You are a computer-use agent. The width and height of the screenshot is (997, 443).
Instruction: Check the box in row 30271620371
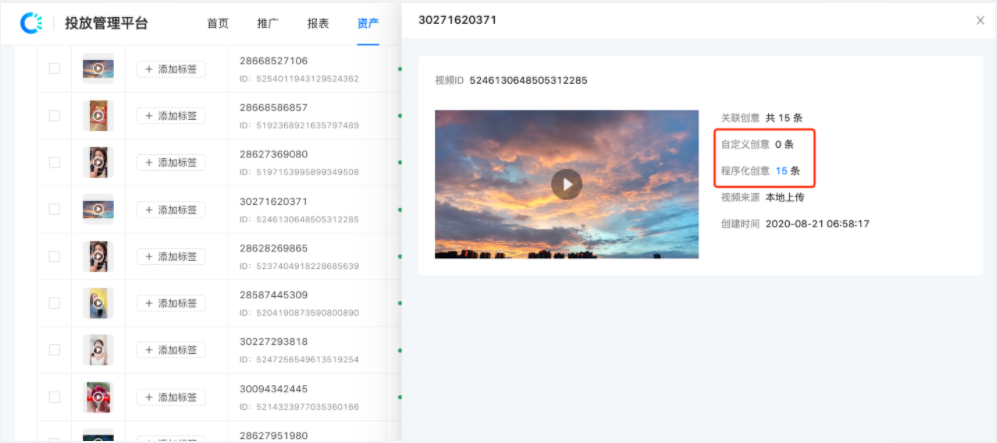pos(55,209)
